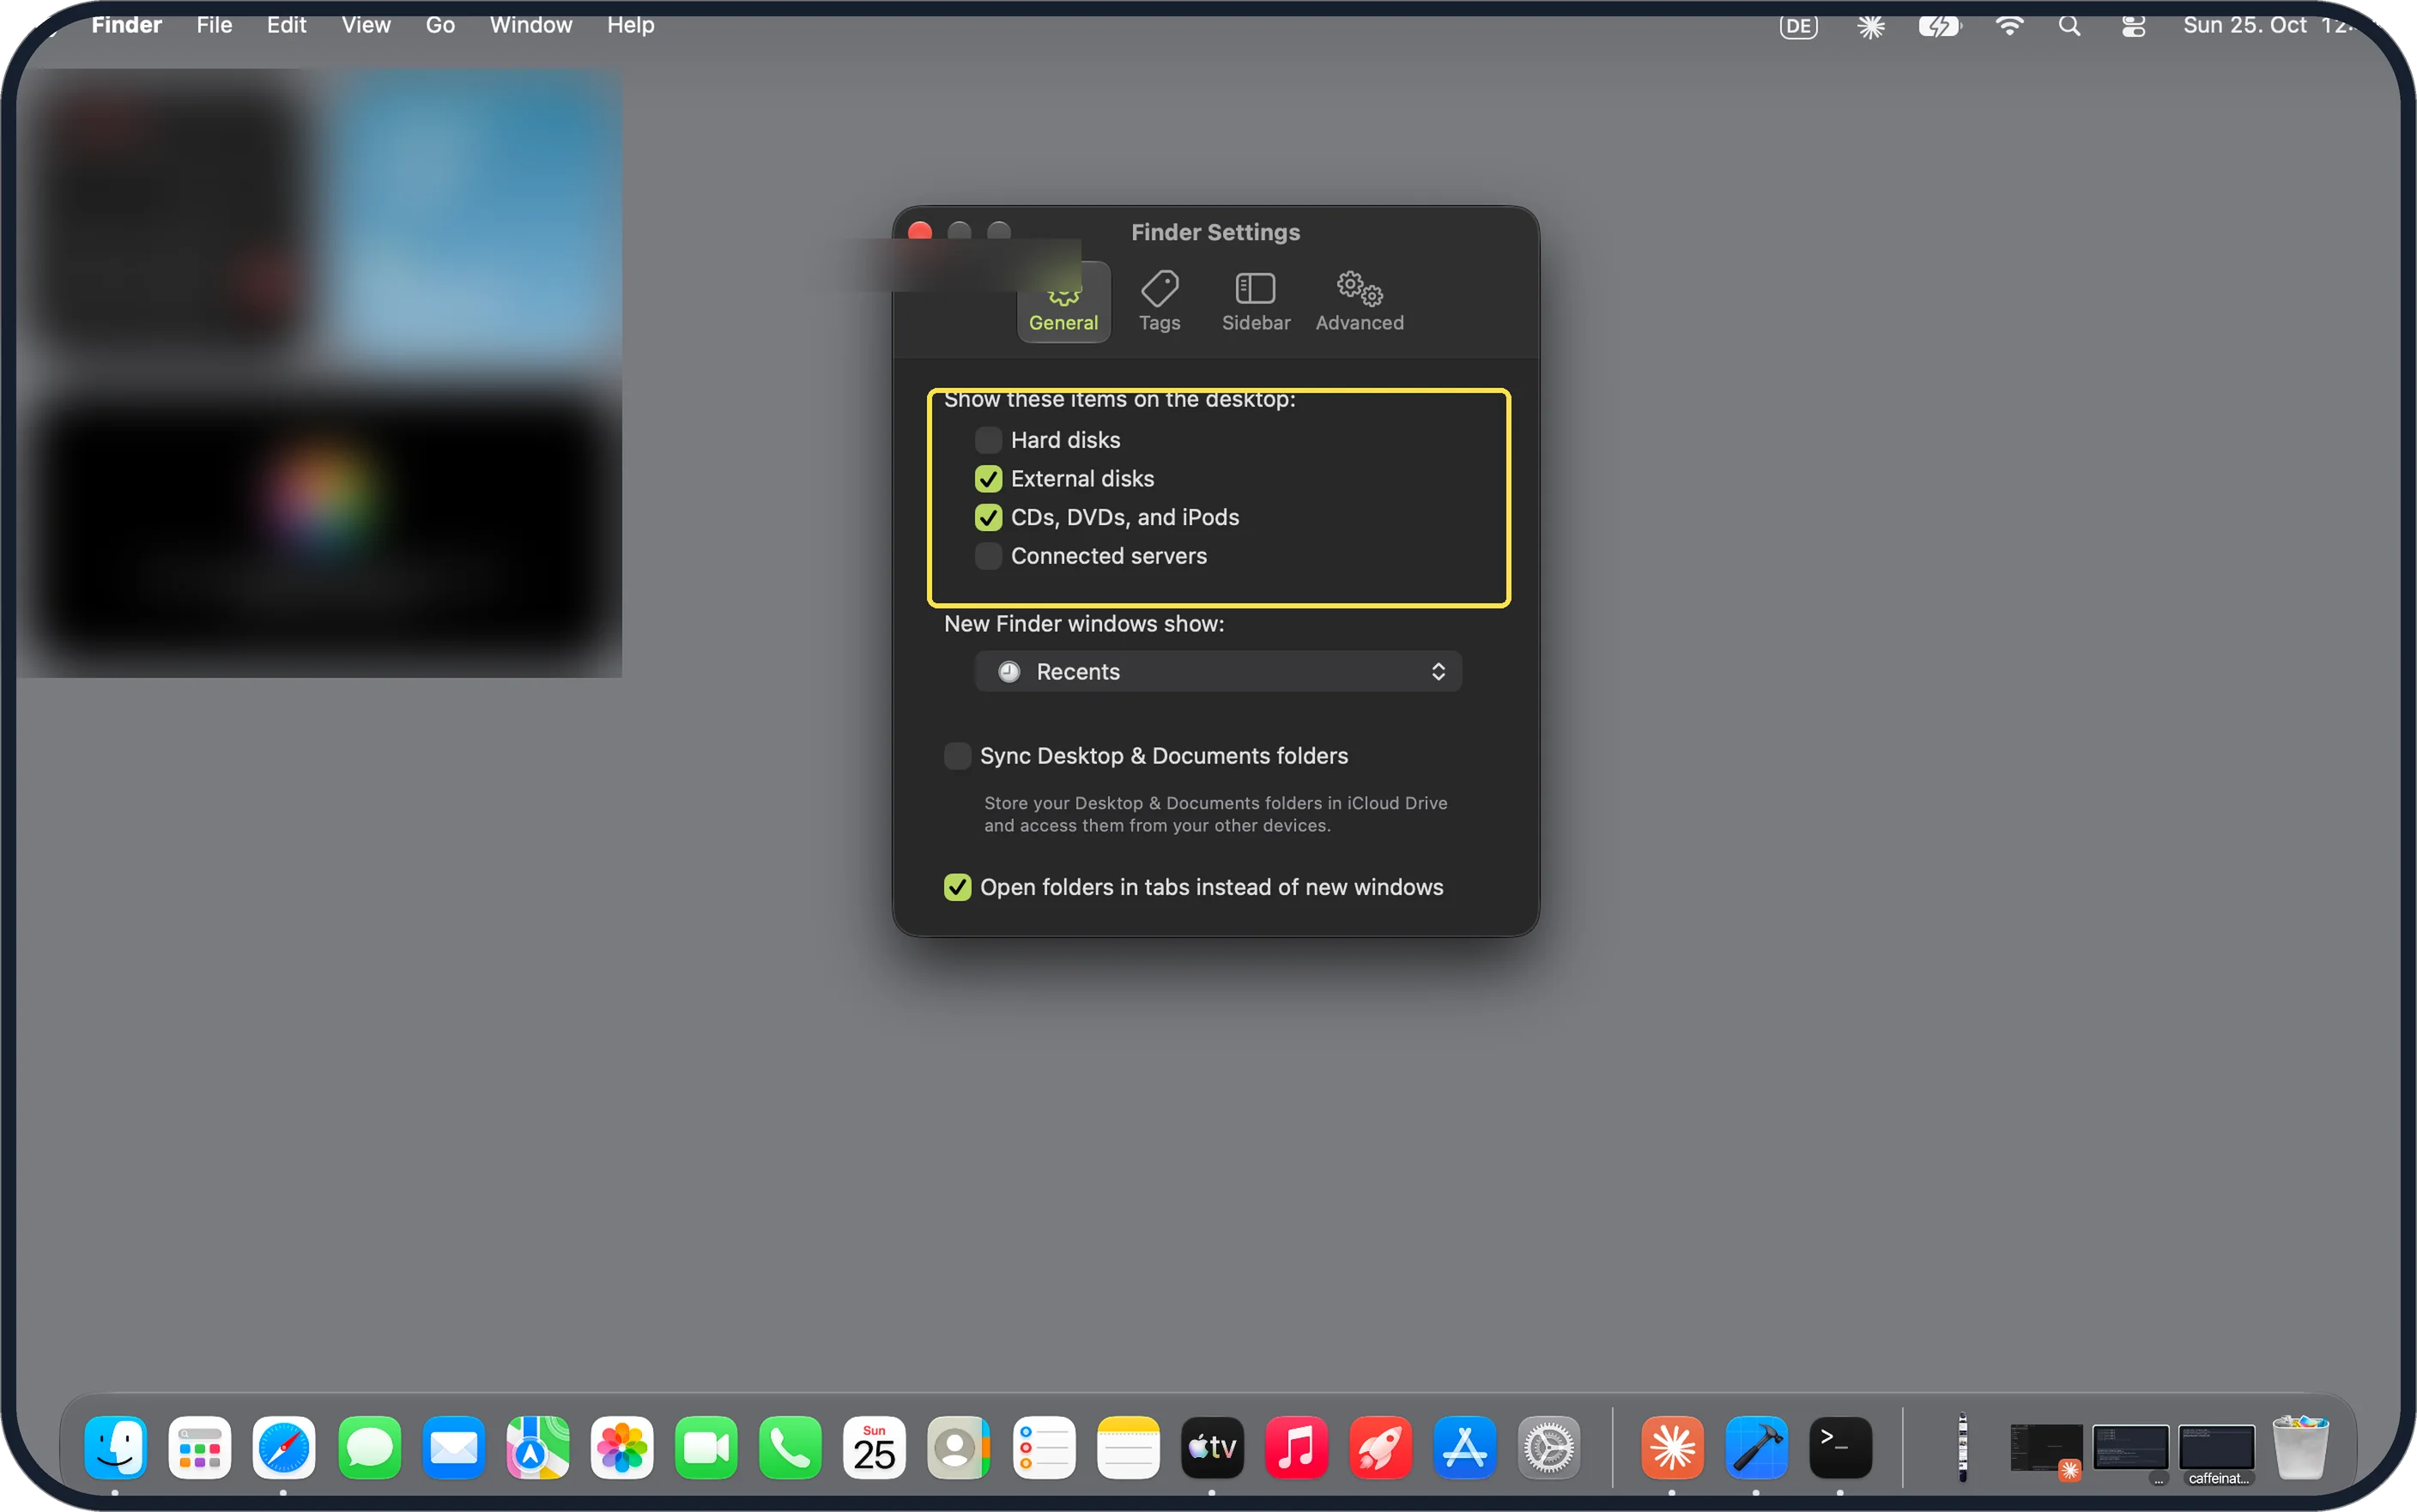Open the View menu

point(366,25)
